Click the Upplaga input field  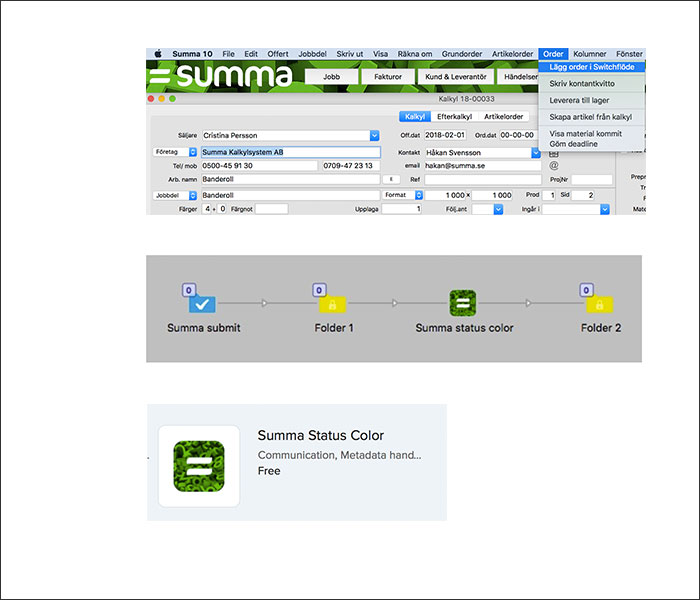pos(401,209)
